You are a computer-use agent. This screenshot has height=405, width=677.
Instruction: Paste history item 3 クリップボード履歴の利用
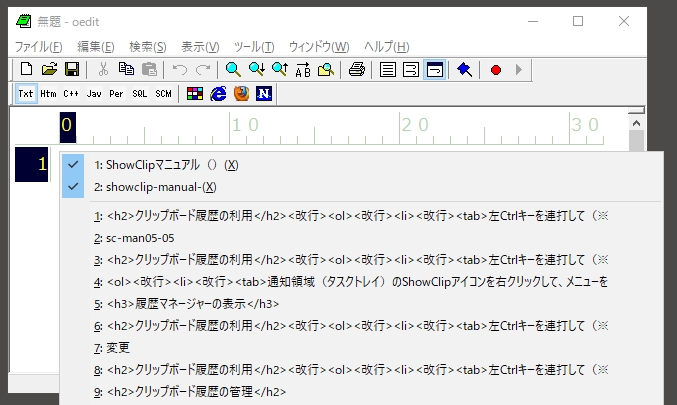coord(361,260)
